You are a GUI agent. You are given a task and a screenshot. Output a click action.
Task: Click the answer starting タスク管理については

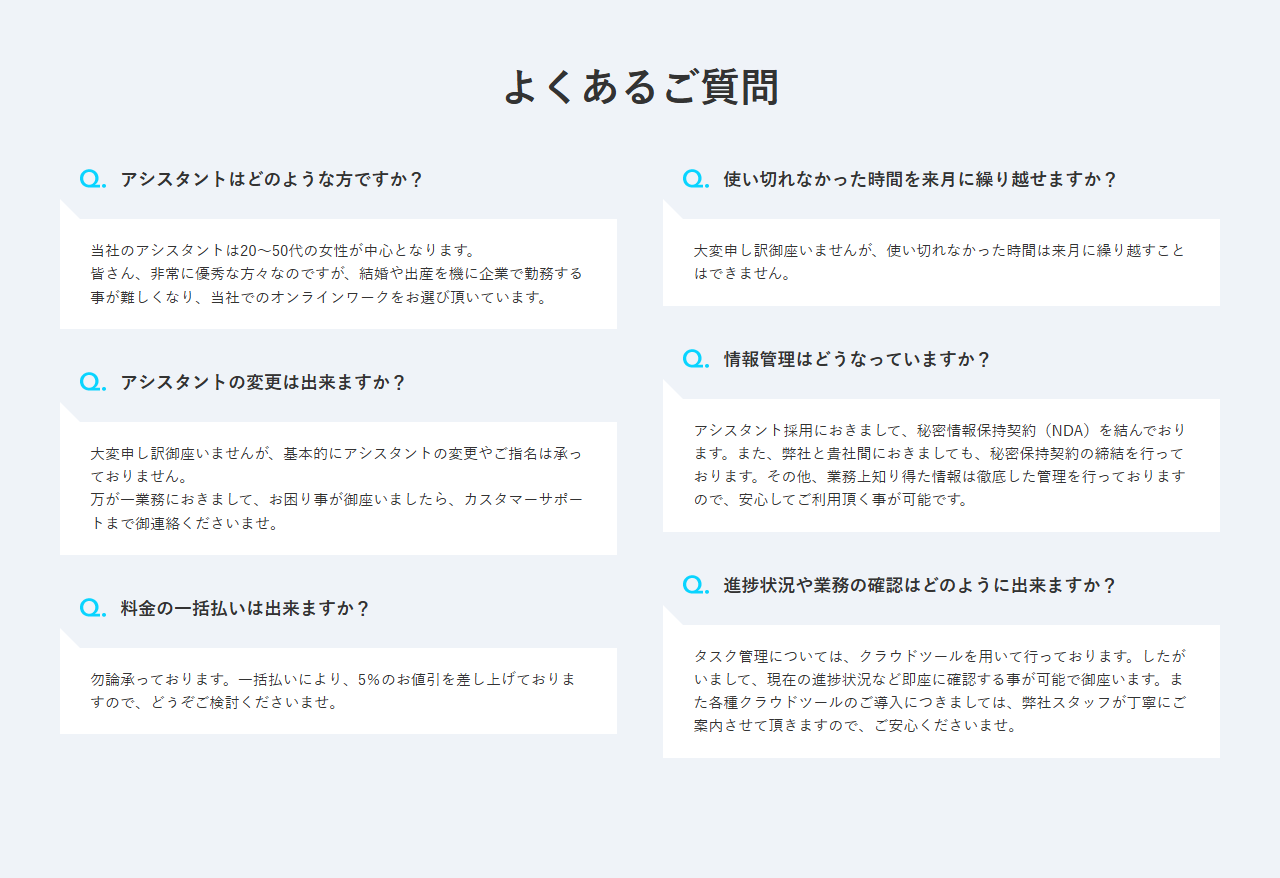click(941, 691)
